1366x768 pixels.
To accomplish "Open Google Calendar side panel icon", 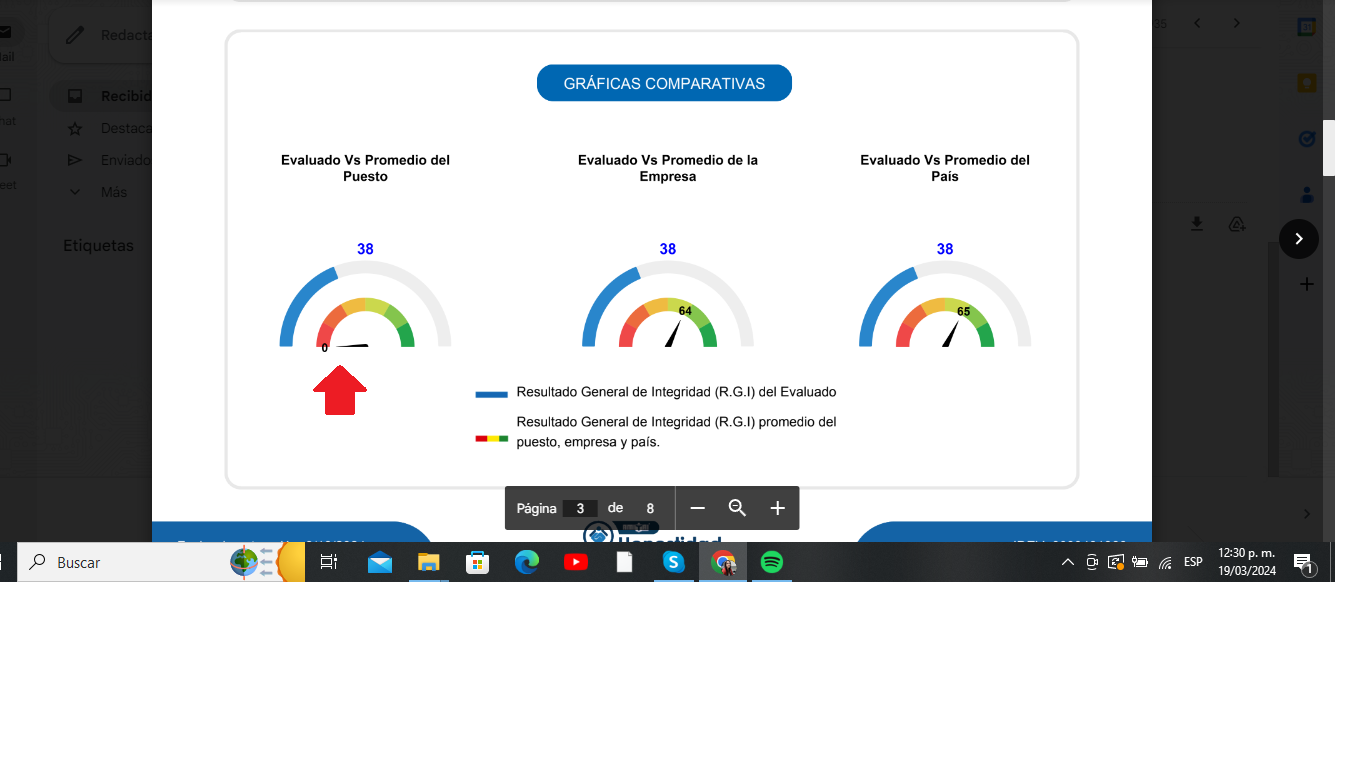I will click(x=1306, y=27).
